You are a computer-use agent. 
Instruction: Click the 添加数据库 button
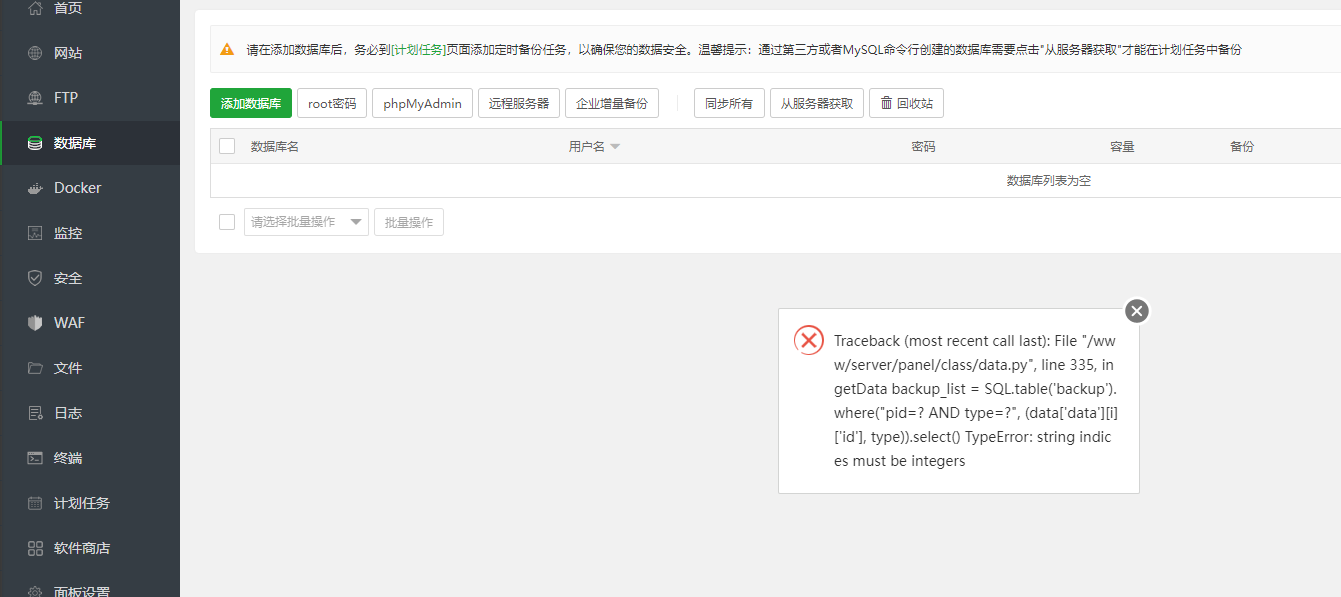251,102
